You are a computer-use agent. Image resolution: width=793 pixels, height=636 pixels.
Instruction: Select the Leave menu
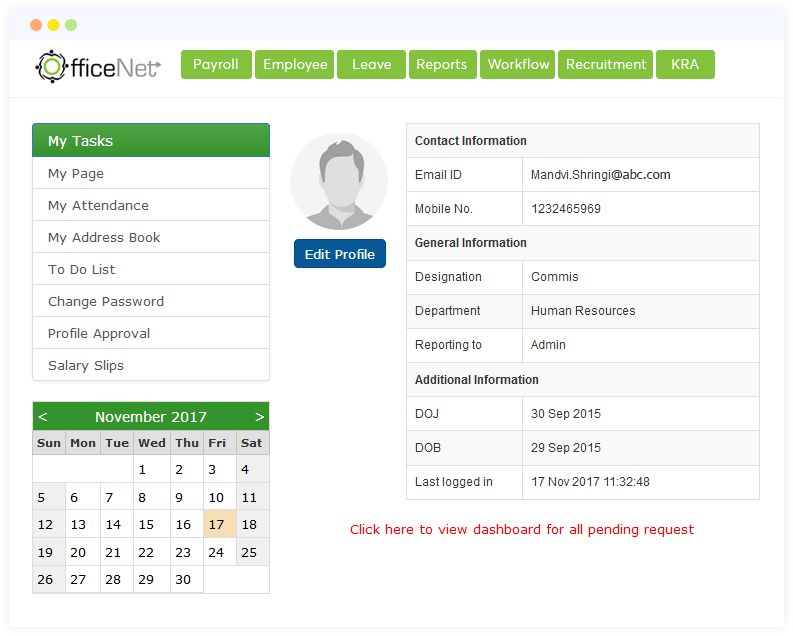[371, 64]
